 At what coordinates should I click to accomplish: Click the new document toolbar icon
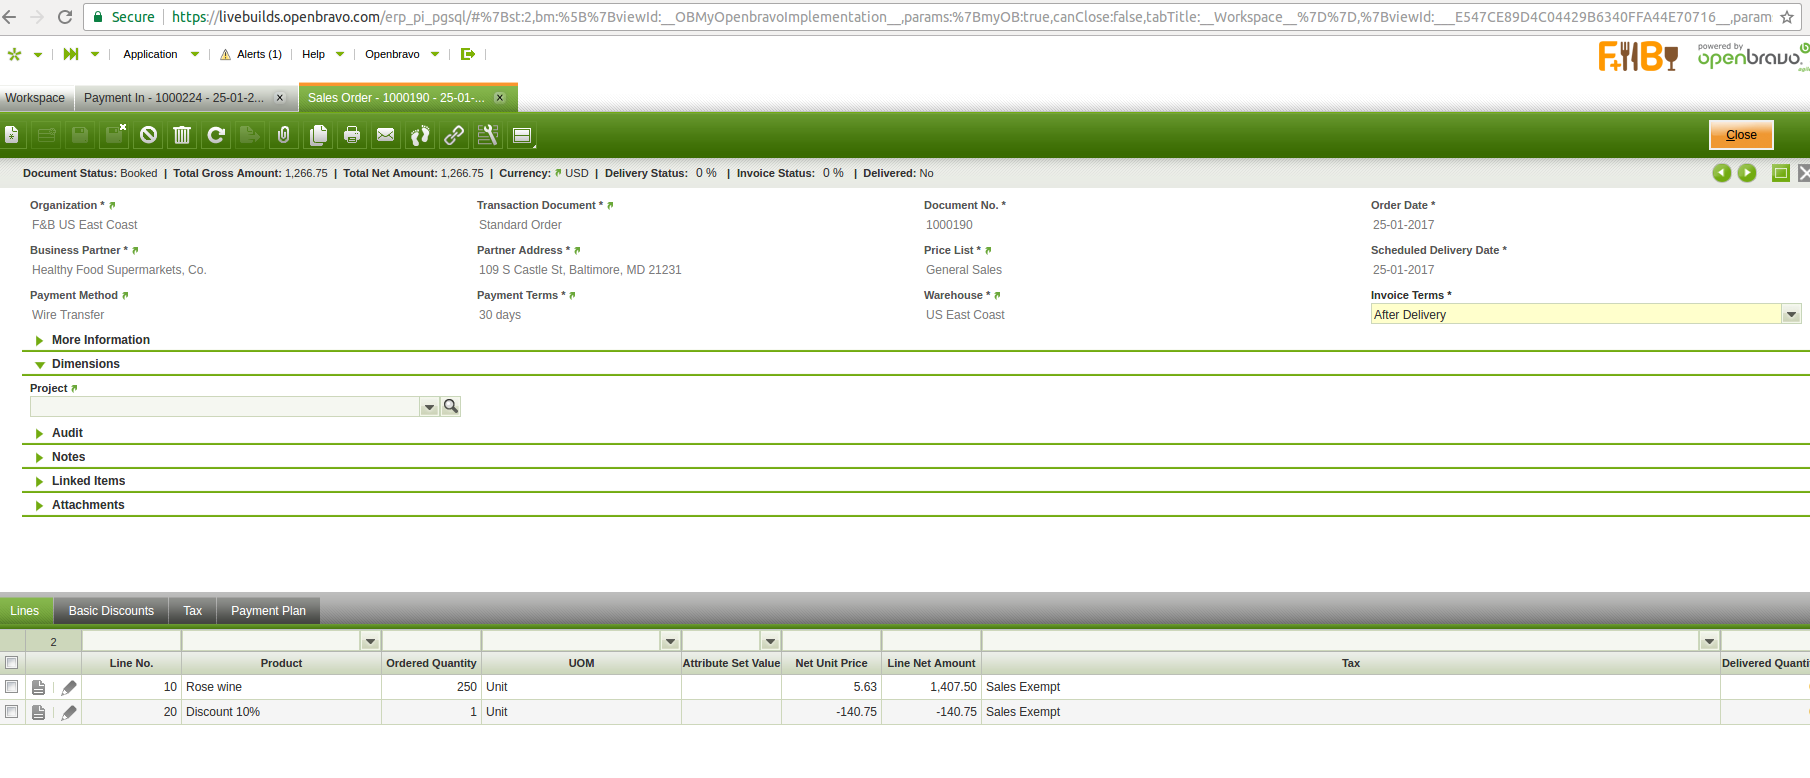(12, 135)
